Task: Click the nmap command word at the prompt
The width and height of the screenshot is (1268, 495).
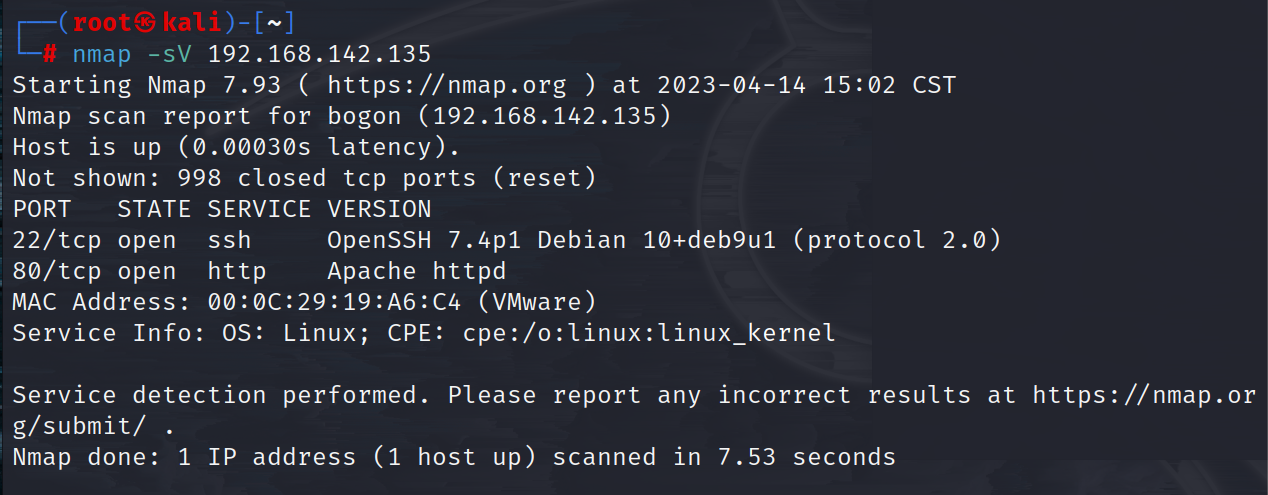Action: (101, 53)
